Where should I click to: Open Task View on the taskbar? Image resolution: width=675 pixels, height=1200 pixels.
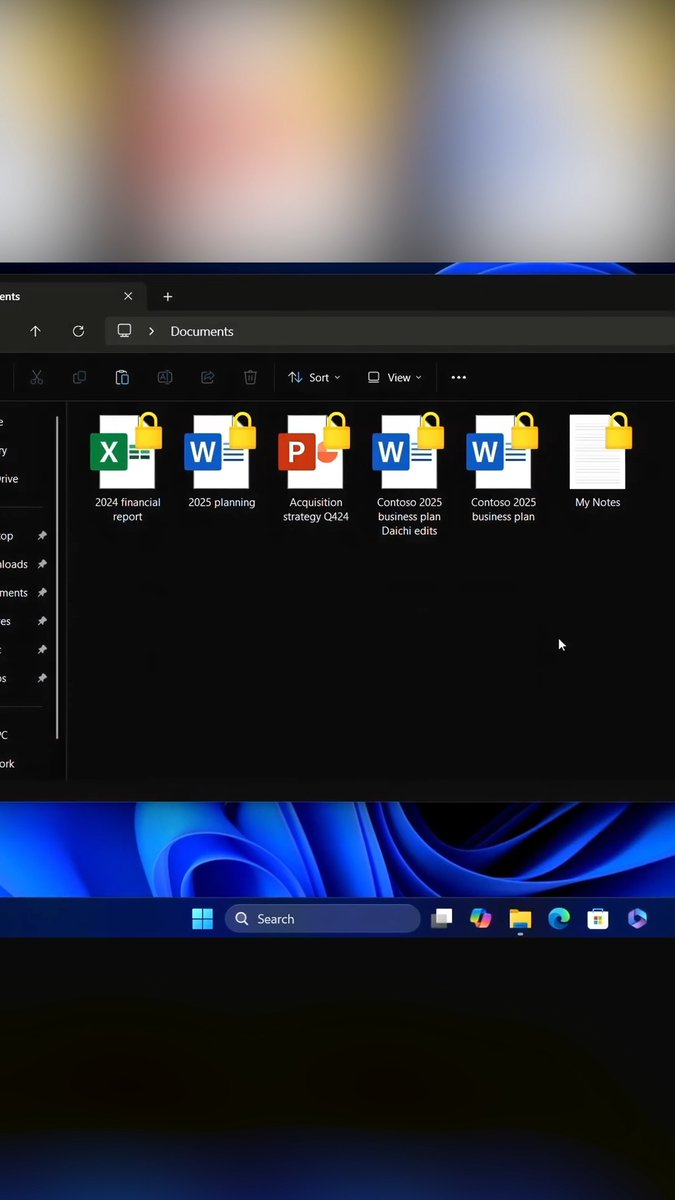coord(442,919)
